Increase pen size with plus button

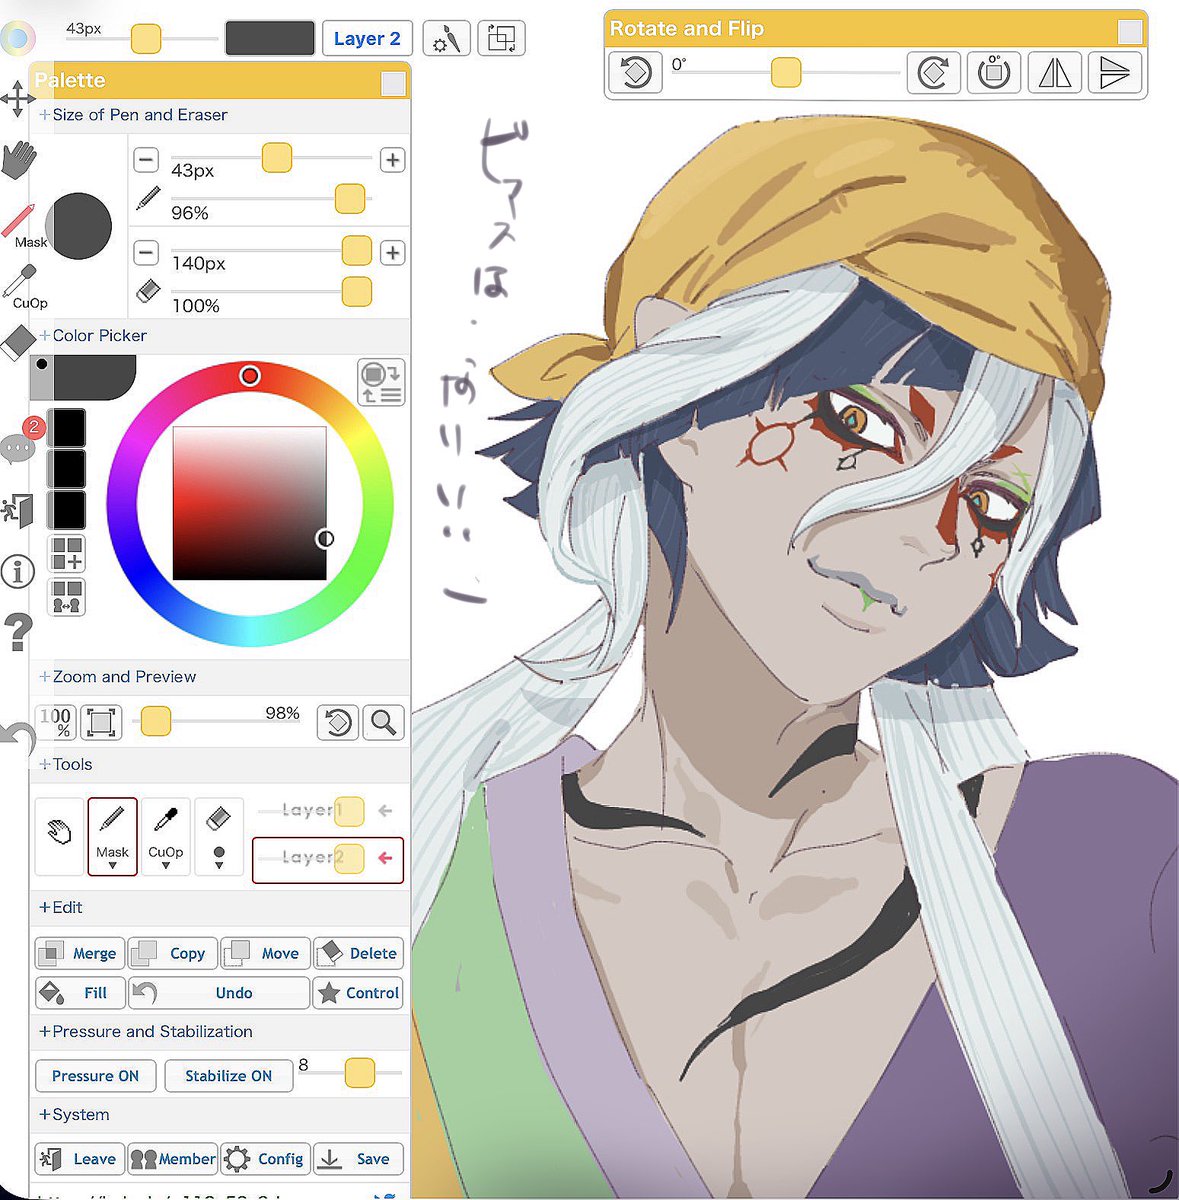[x=393, y=160]
